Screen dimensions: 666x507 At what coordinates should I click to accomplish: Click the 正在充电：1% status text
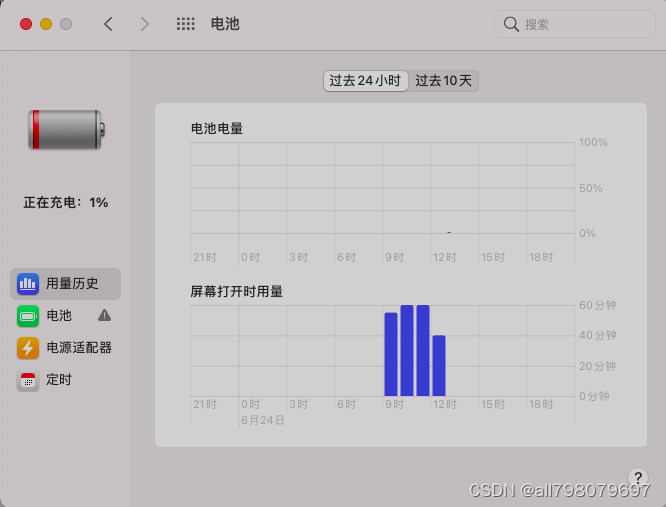click(x=66, y=203)
